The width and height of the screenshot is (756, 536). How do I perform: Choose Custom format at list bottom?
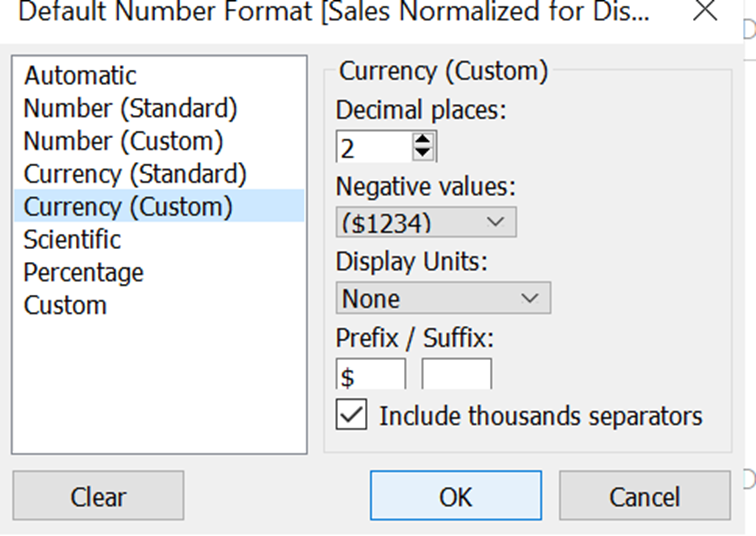click(65, 305)
